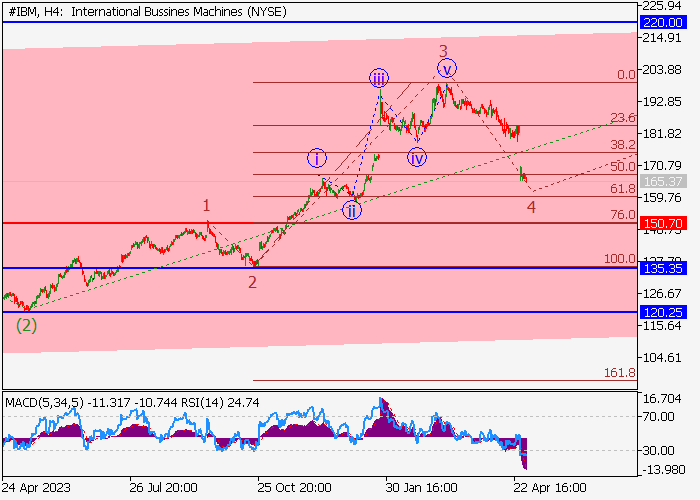Viewport: 700px width, 500px height.
Task: Click the 30 Jan 16:00 date label
Action: 421,488
